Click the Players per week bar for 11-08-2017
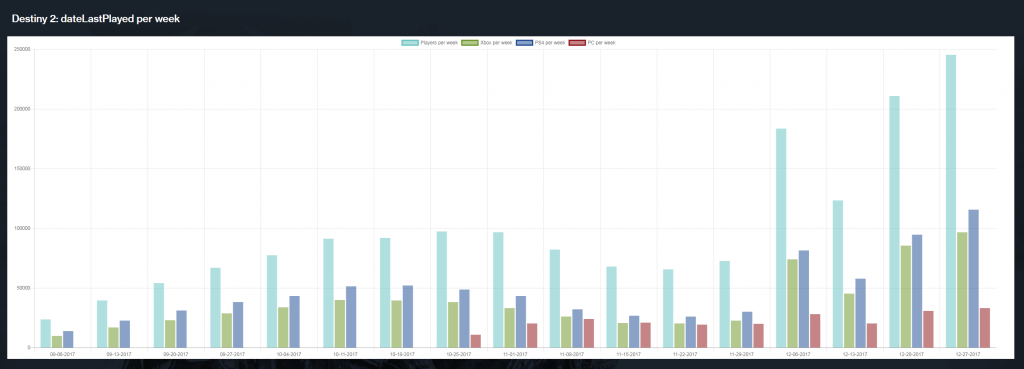Screen dimensions: 1024x369 click(554, 298)
